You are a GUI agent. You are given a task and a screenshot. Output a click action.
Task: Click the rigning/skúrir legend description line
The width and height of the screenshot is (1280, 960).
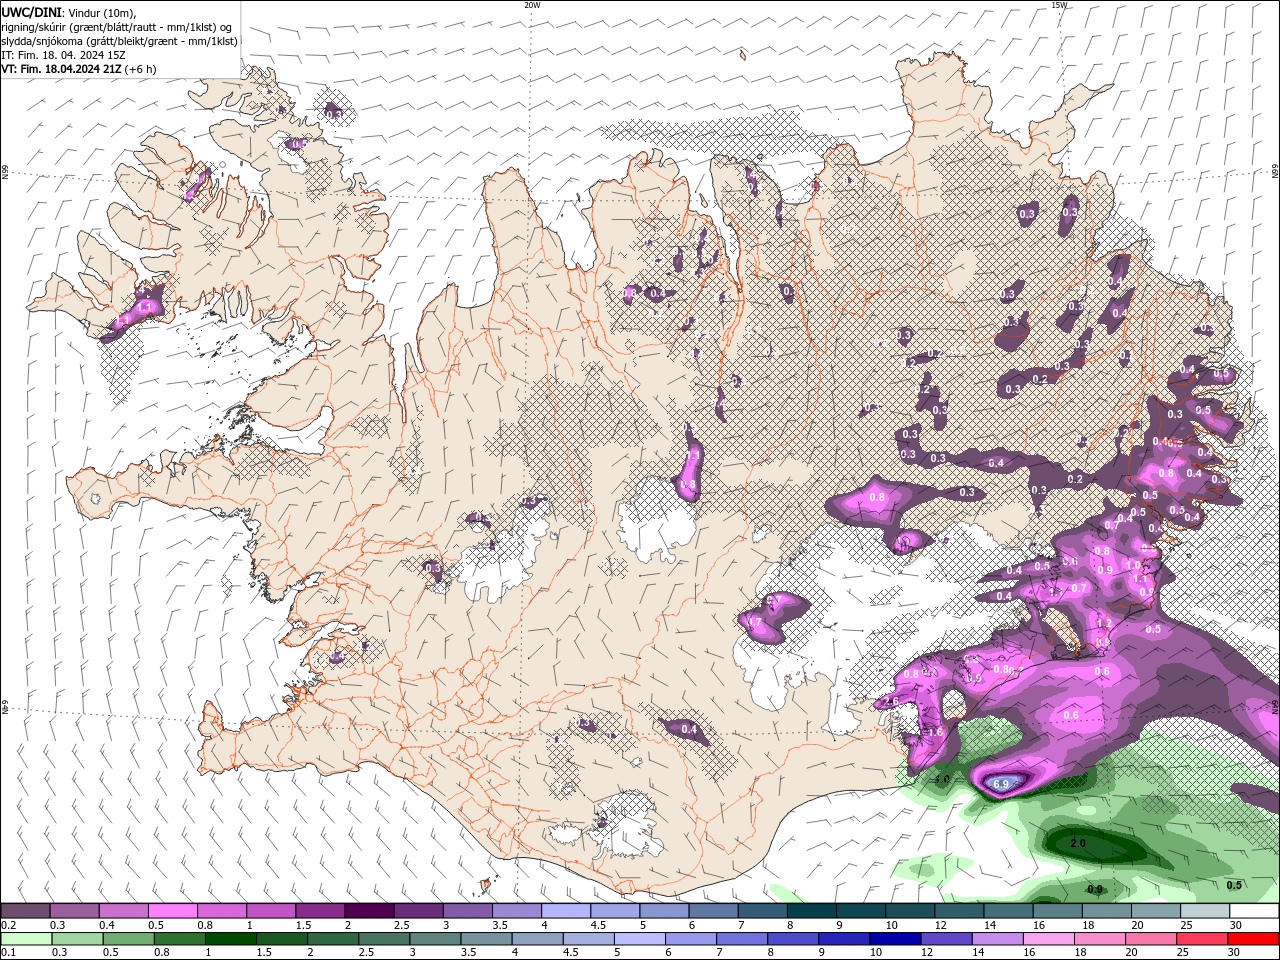coord(117,27)
